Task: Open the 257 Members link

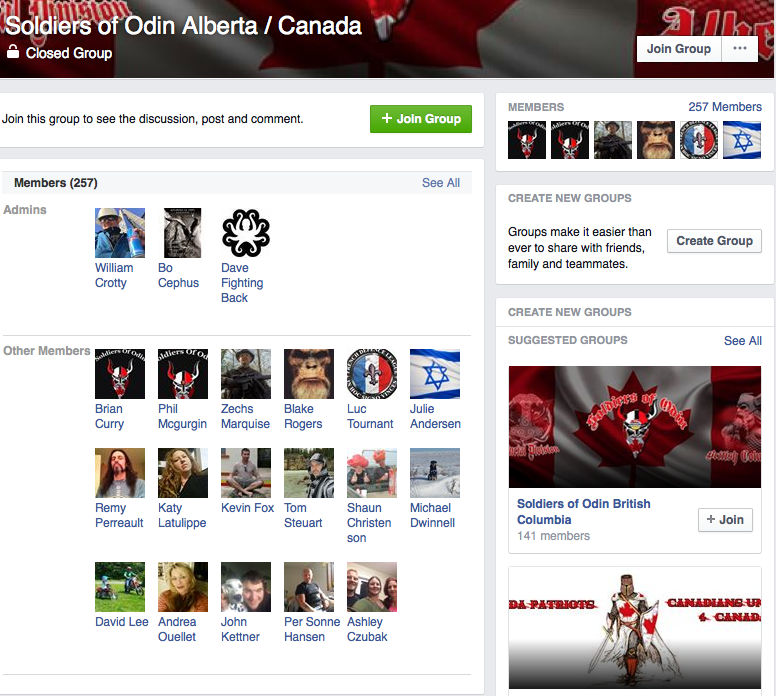Action: [x=725, y=107]
